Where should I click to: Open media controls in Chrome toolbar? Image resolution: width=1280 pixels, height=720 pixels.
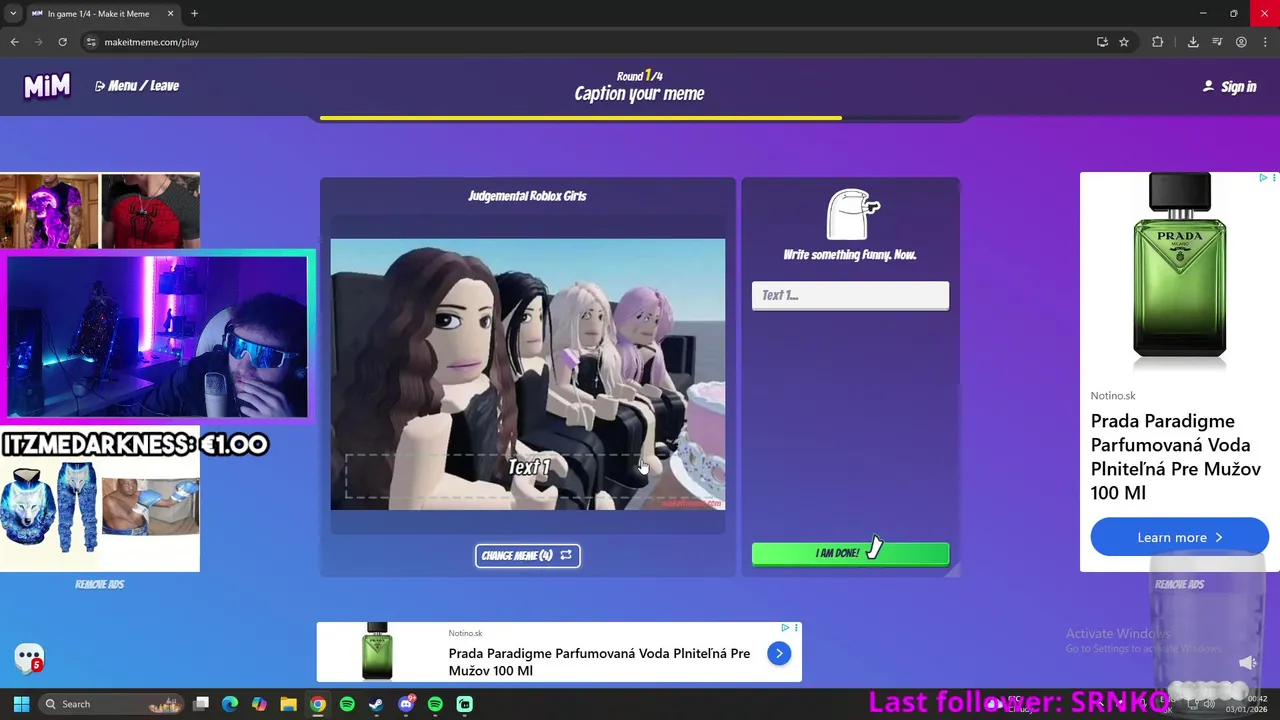click(1217, 42)
